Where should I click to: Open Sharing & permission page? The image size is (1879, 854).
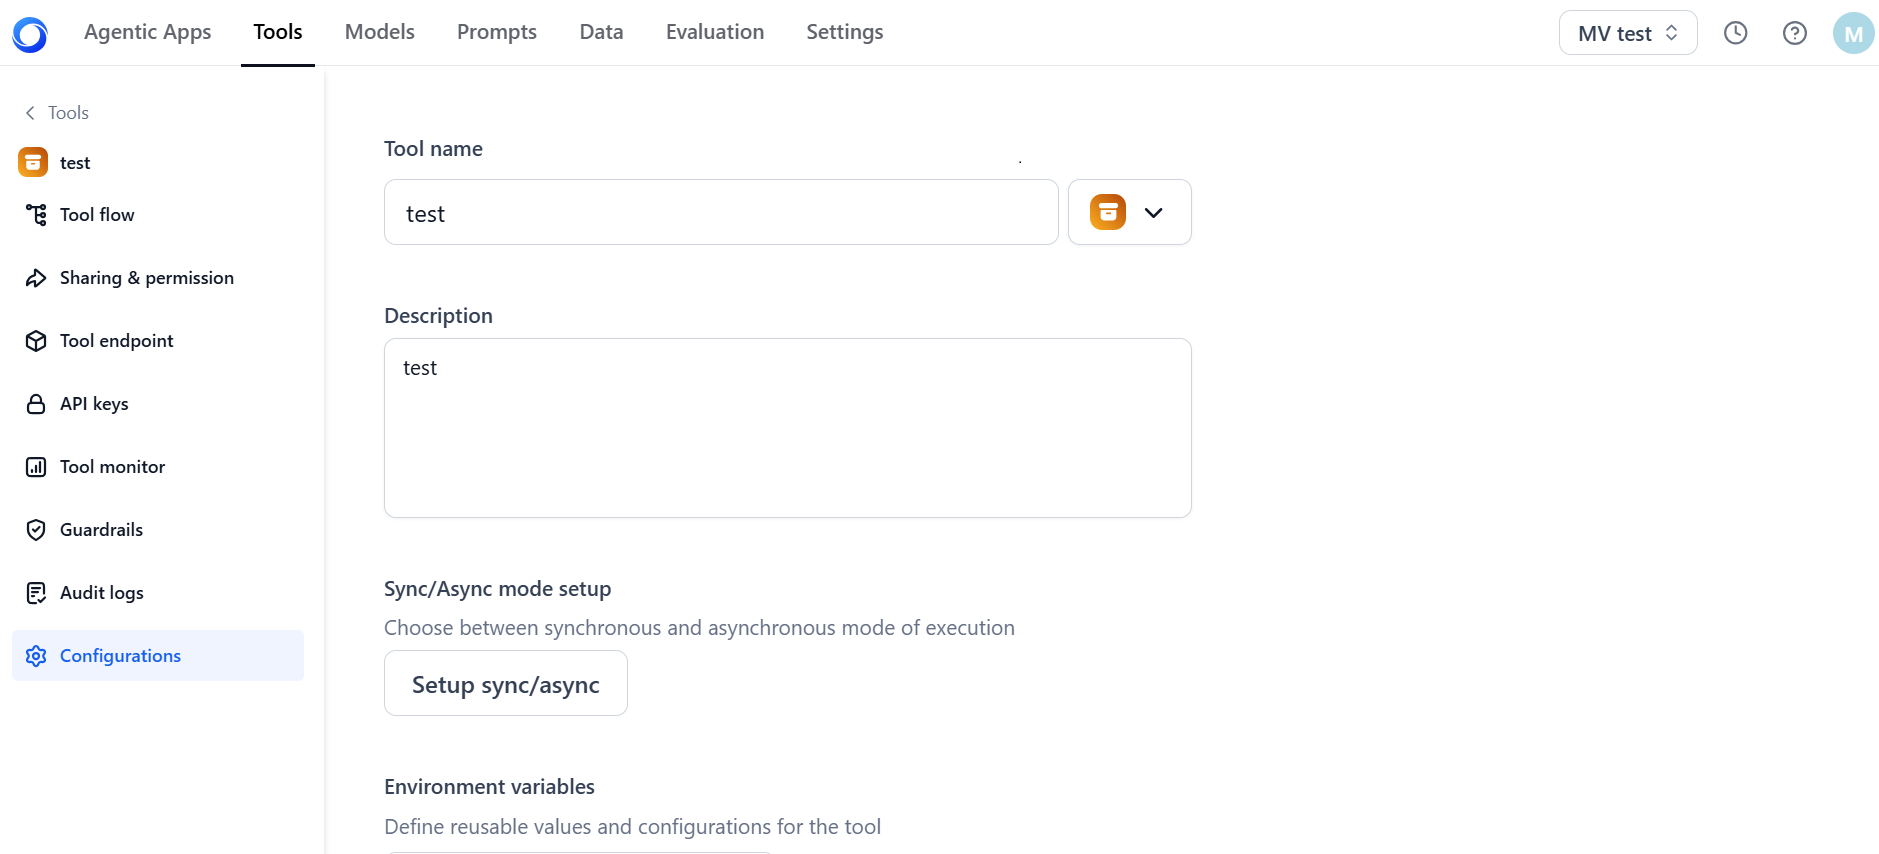click(146, 278)
